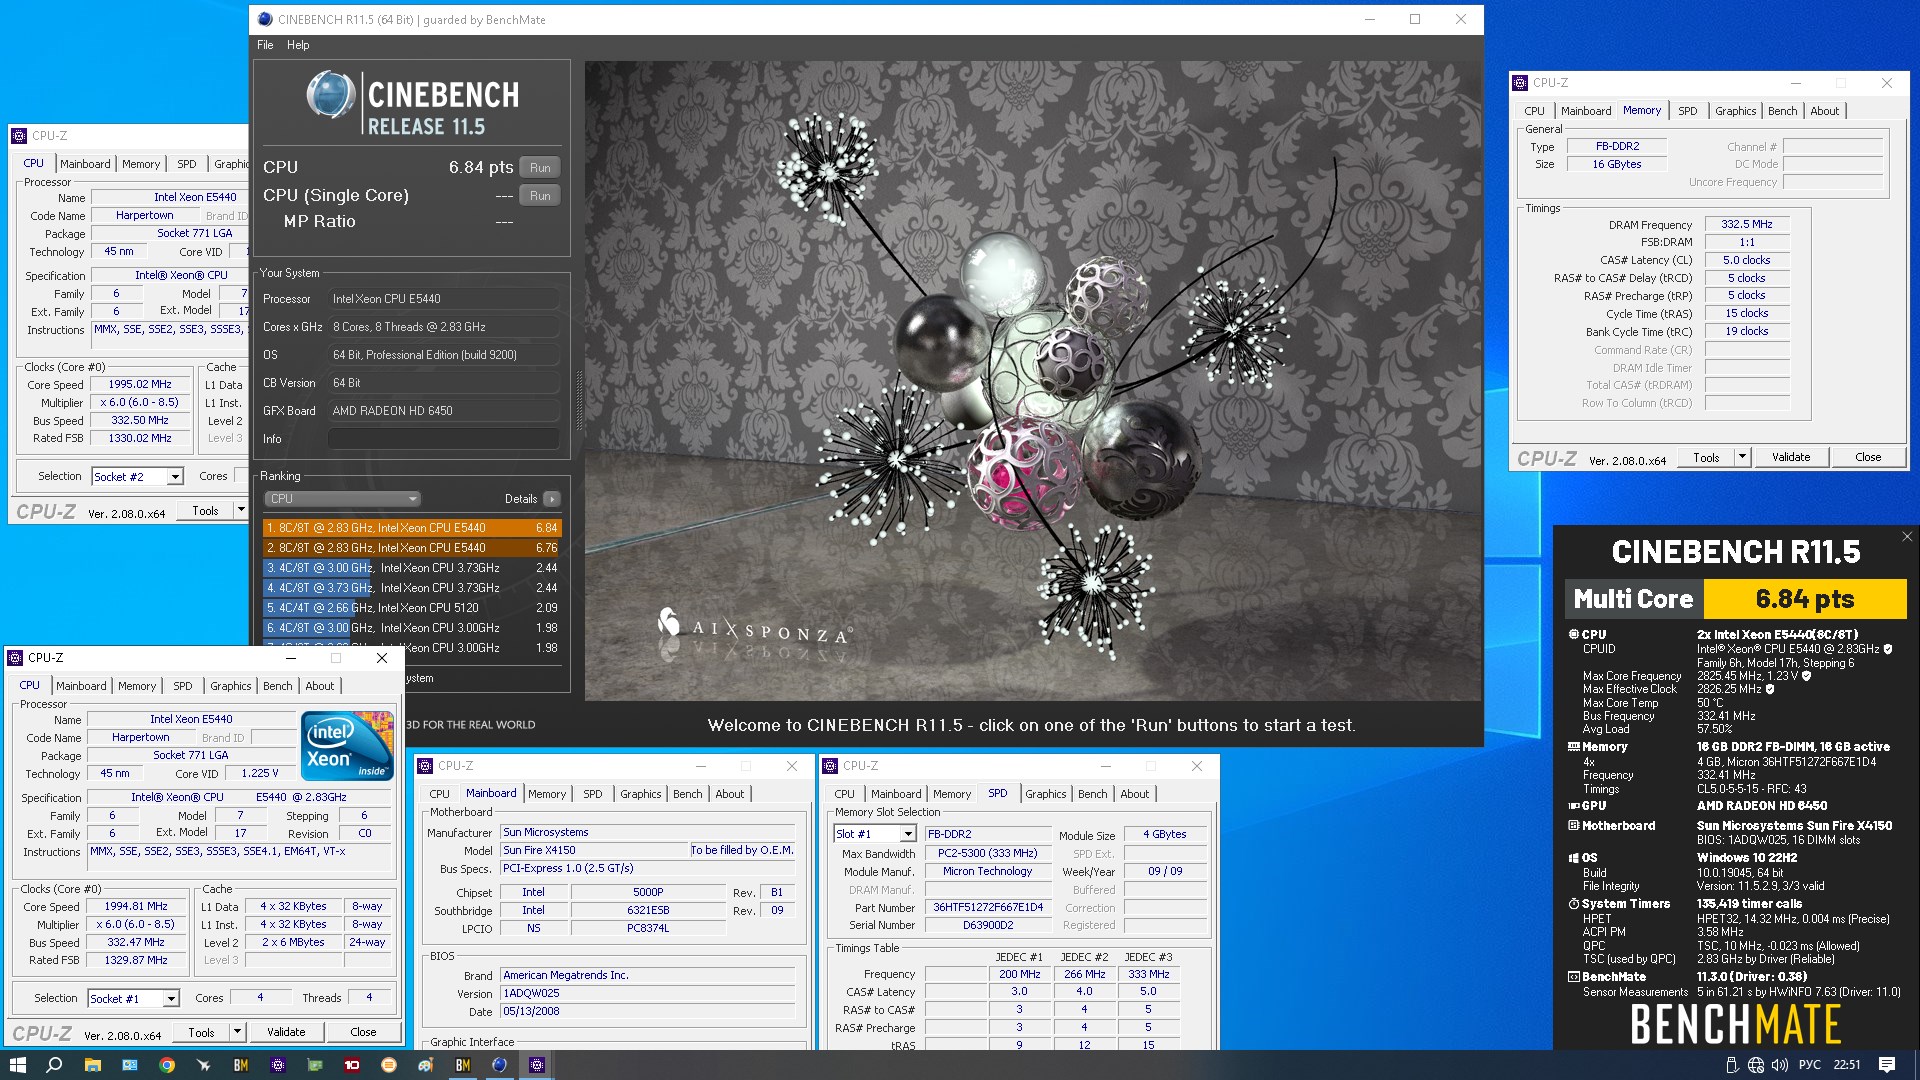Click Validate in bottom-left CPU-Z window
The width and height of the screenshot is (1920, 1080).
(286, 1032)
